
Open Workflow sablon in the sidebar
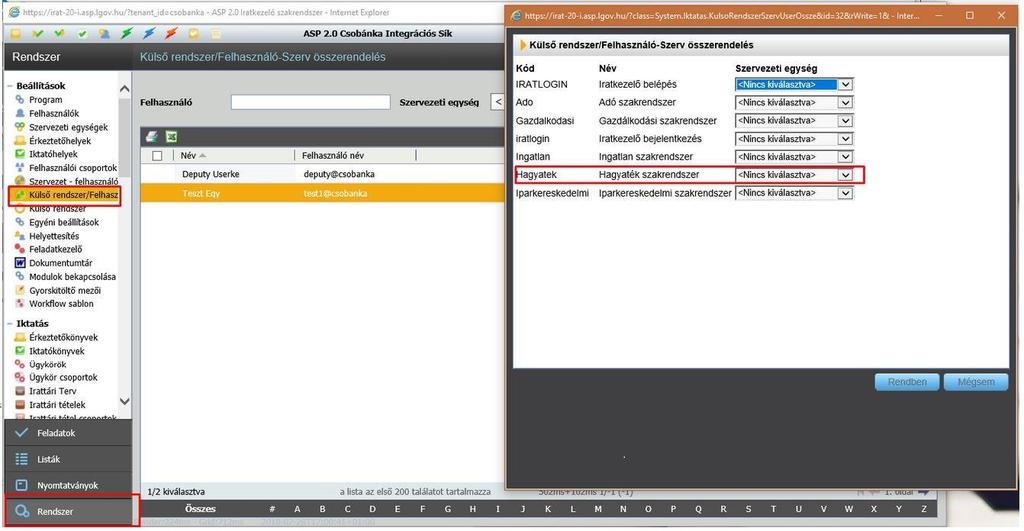tap(61, 304)
